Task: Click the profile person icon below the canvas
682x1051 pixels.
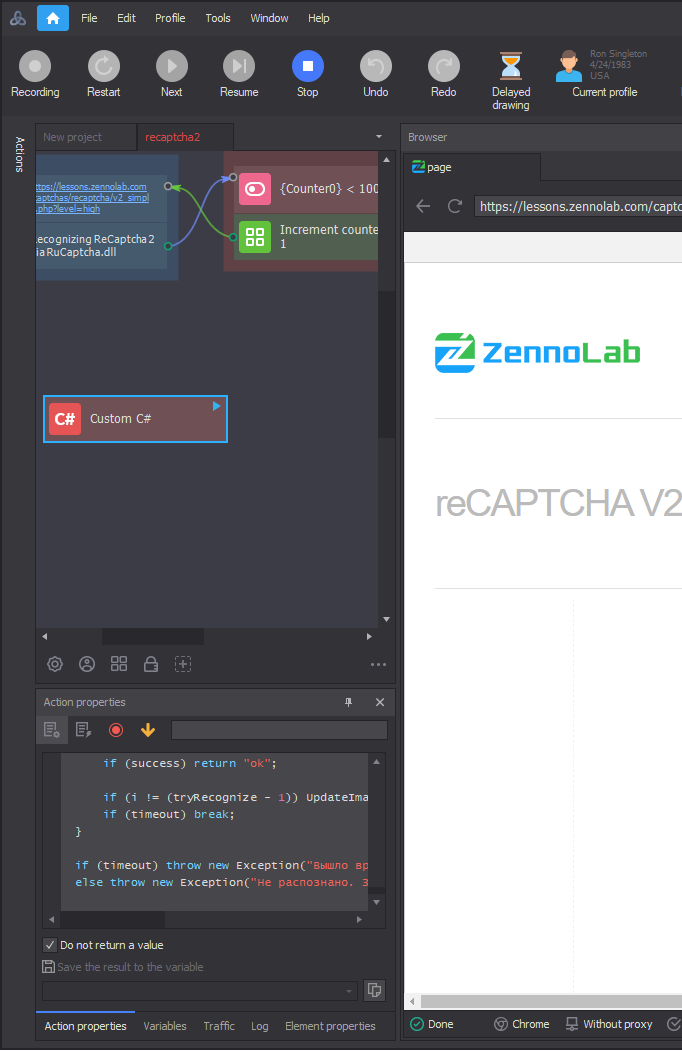Action: (x=87, y=664)
